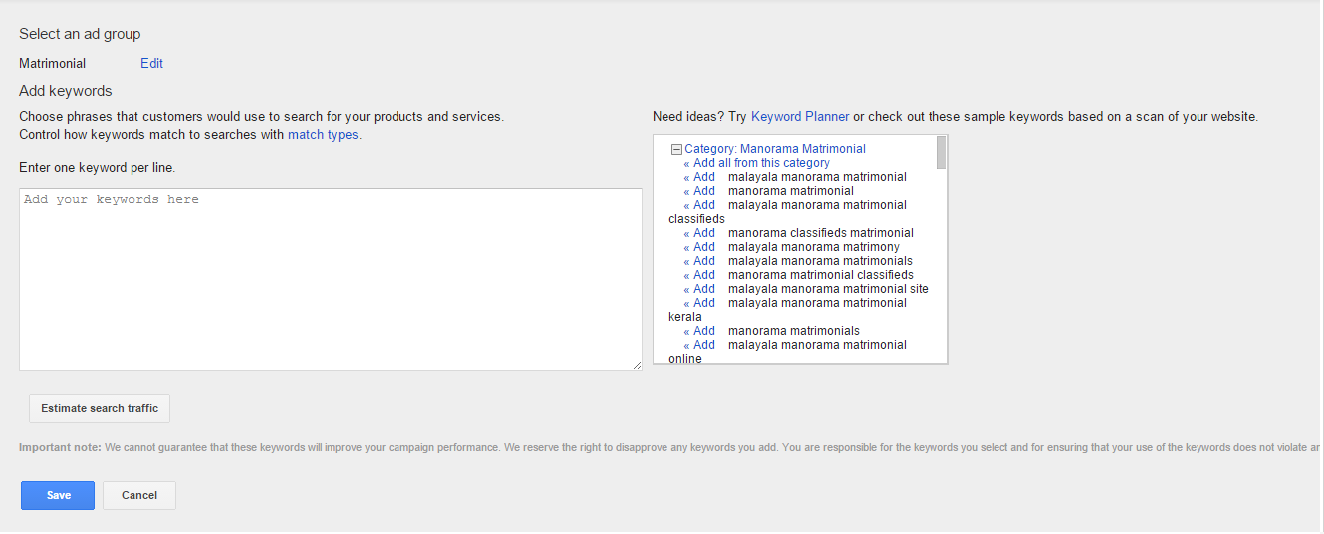This screenshot has width=1324, height=534.
Task: Add keyword malayala manorama matrimonials
Action: coord(699,261)
